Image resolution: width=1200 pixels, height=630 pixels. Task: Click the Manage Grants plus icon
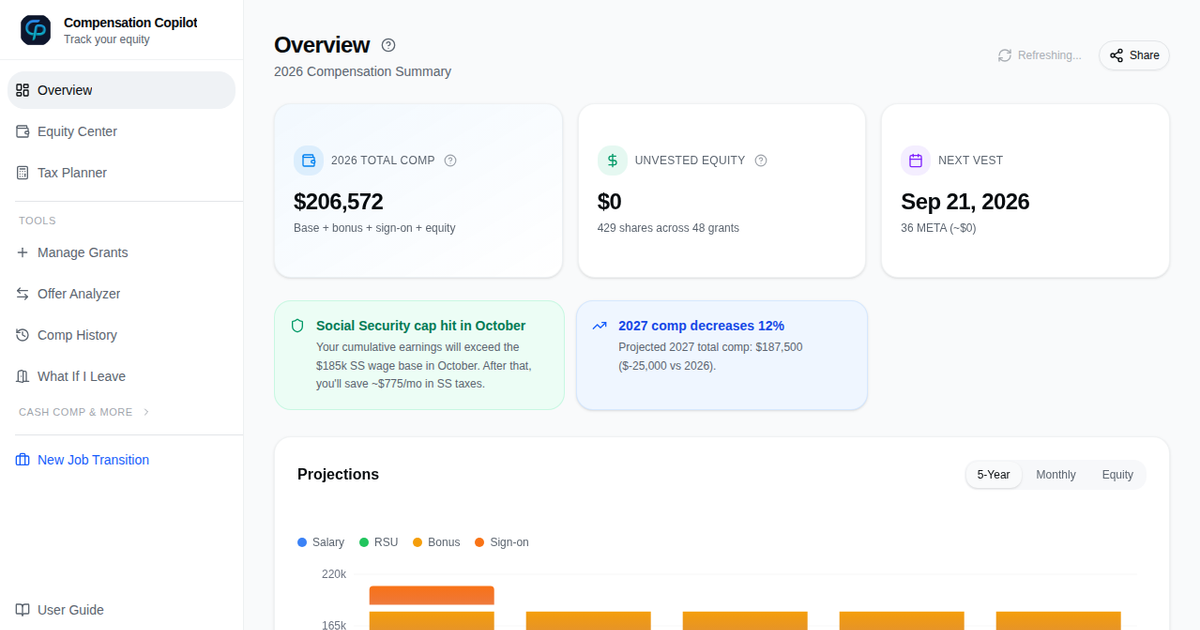(23, 253)
